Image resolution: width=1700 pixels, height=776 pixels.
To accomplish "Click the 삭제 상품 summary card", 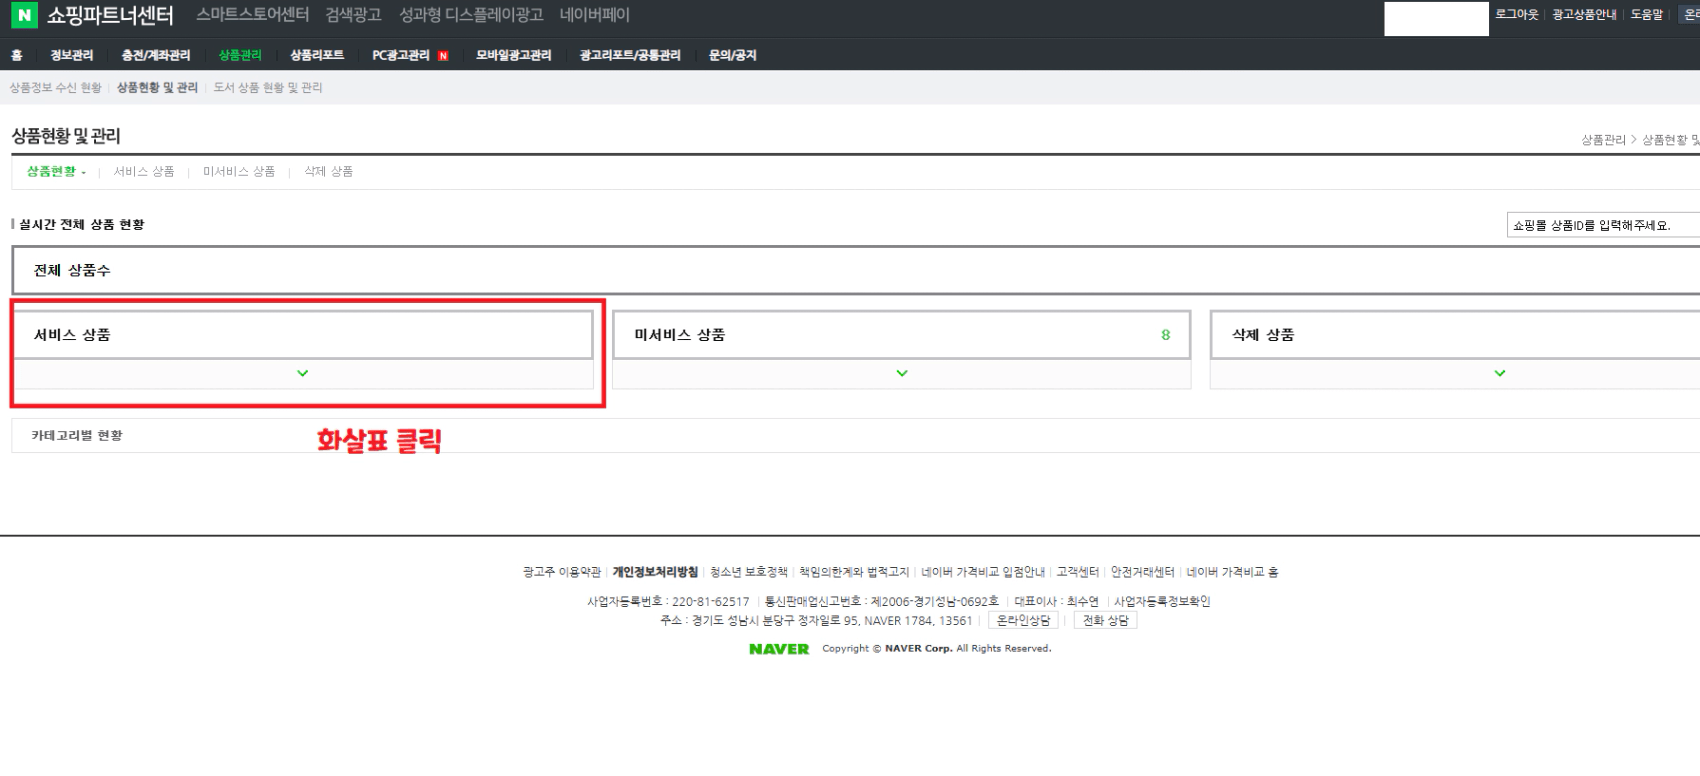I will [1455, 335].
